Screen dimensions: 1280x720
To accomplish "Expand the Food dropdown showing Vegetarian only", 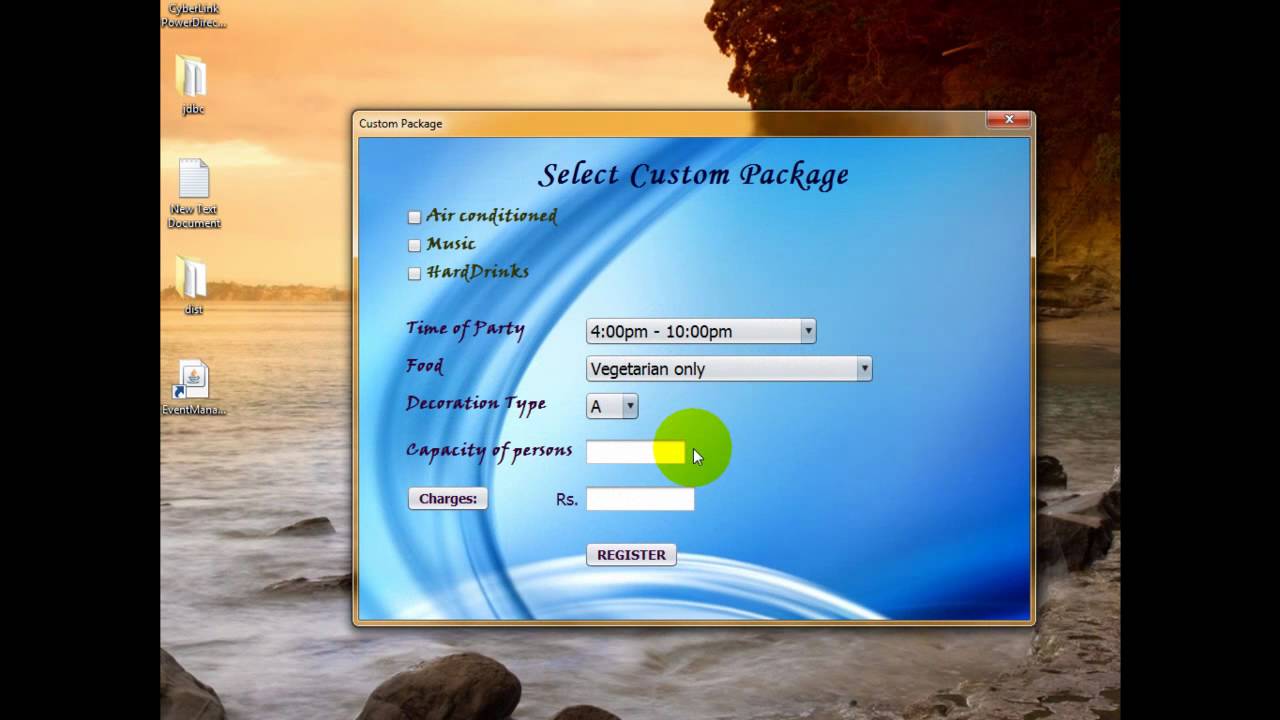I will click(x=729, y=369).
